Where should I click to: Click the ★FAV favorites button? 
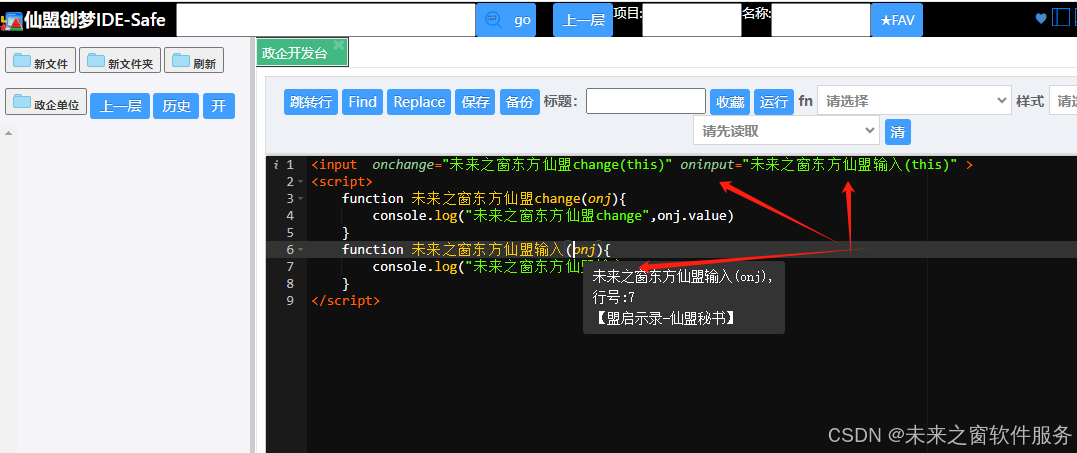tap(896, 20)
